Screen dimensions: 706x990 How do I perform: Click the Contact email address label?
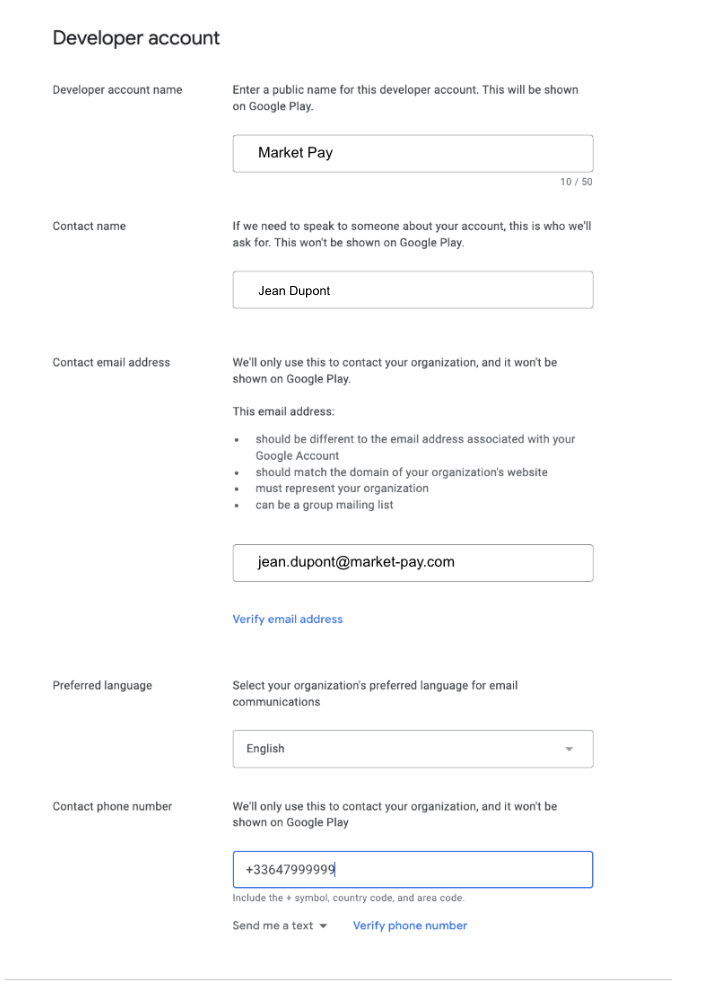click(111, 362)
